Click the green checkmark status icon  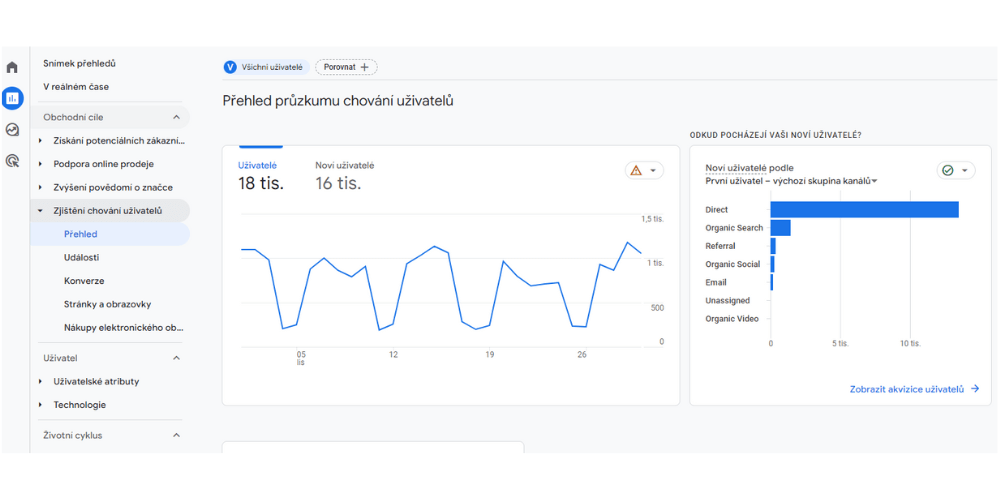(947, 171)
